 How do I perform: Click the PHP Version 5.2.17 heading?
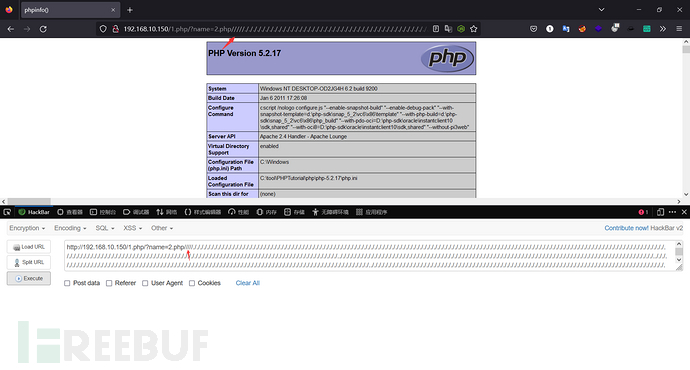click(245, 53)
